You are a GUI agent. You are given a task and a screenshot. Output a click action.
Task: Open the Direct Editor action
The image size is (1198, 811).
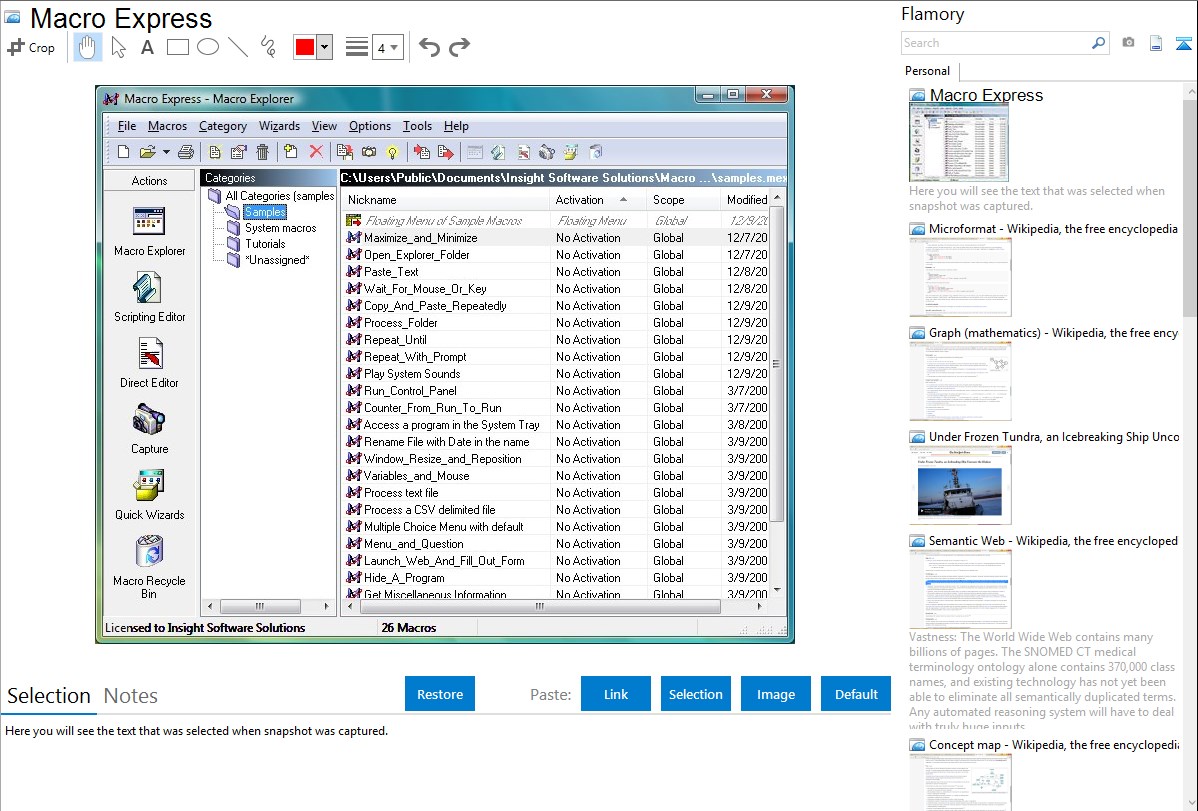click(x=149, y=364)
